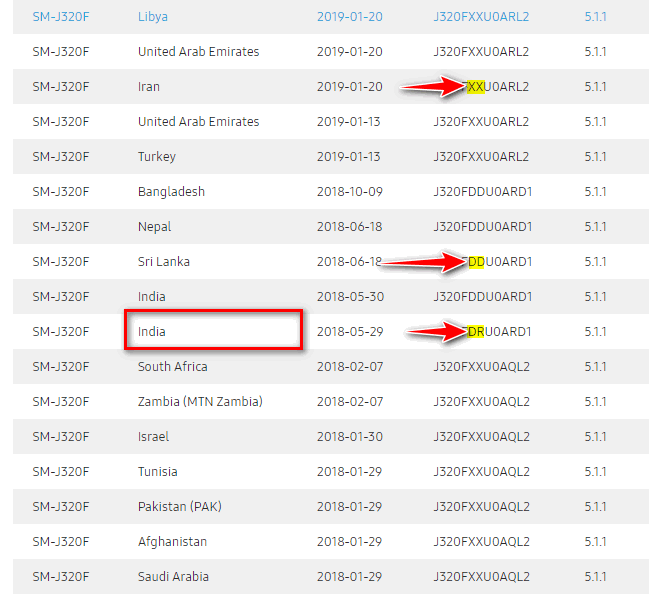Click the Saudi Arabia country name
The width and height of the screenshot is (650, 599).
click(175, 577)
